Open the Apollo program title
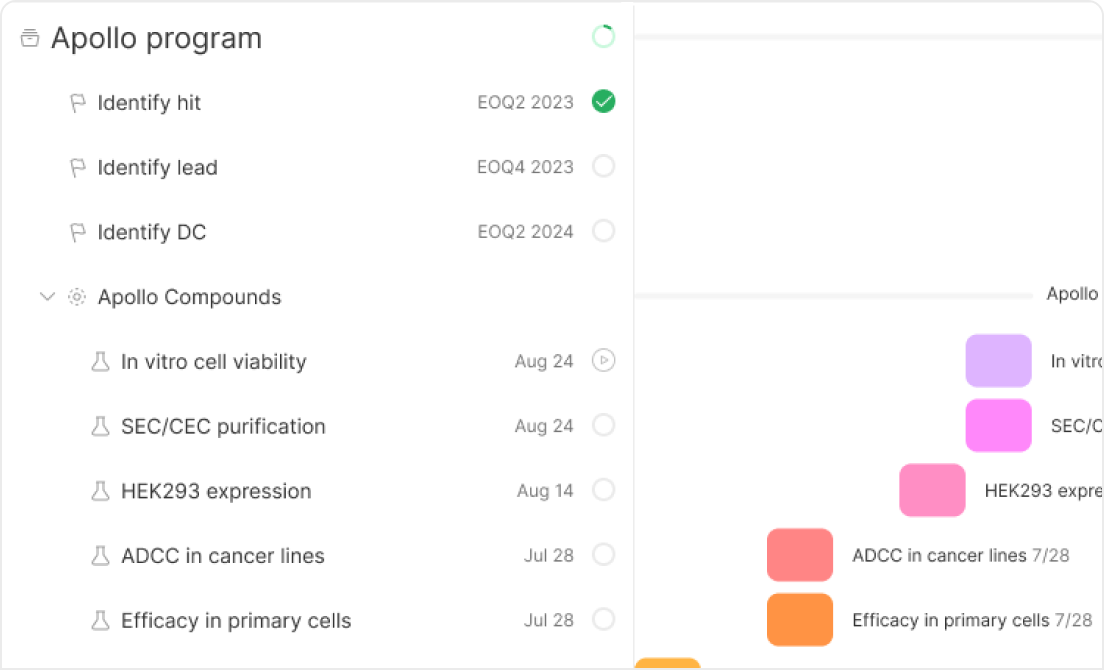This screenshot has height=670, width=1104. coord(156,38)
